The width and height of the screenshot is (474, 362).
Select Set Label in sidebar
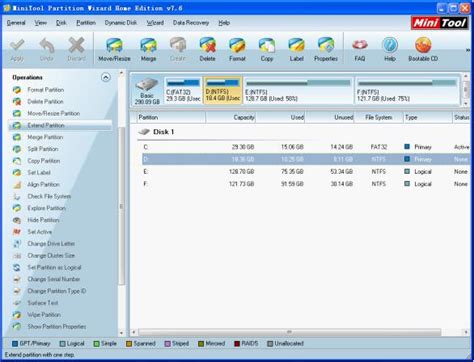click(39, 173)
